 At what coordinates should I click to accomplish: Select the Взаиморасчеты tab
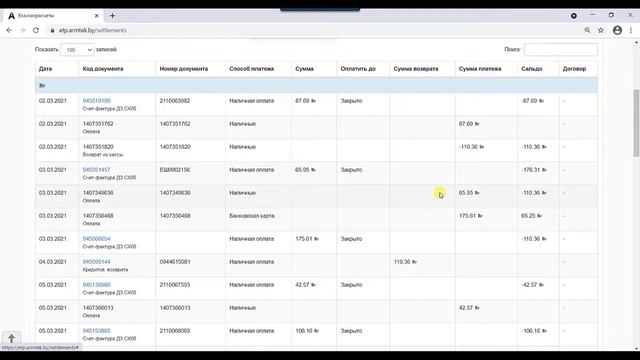53,16
